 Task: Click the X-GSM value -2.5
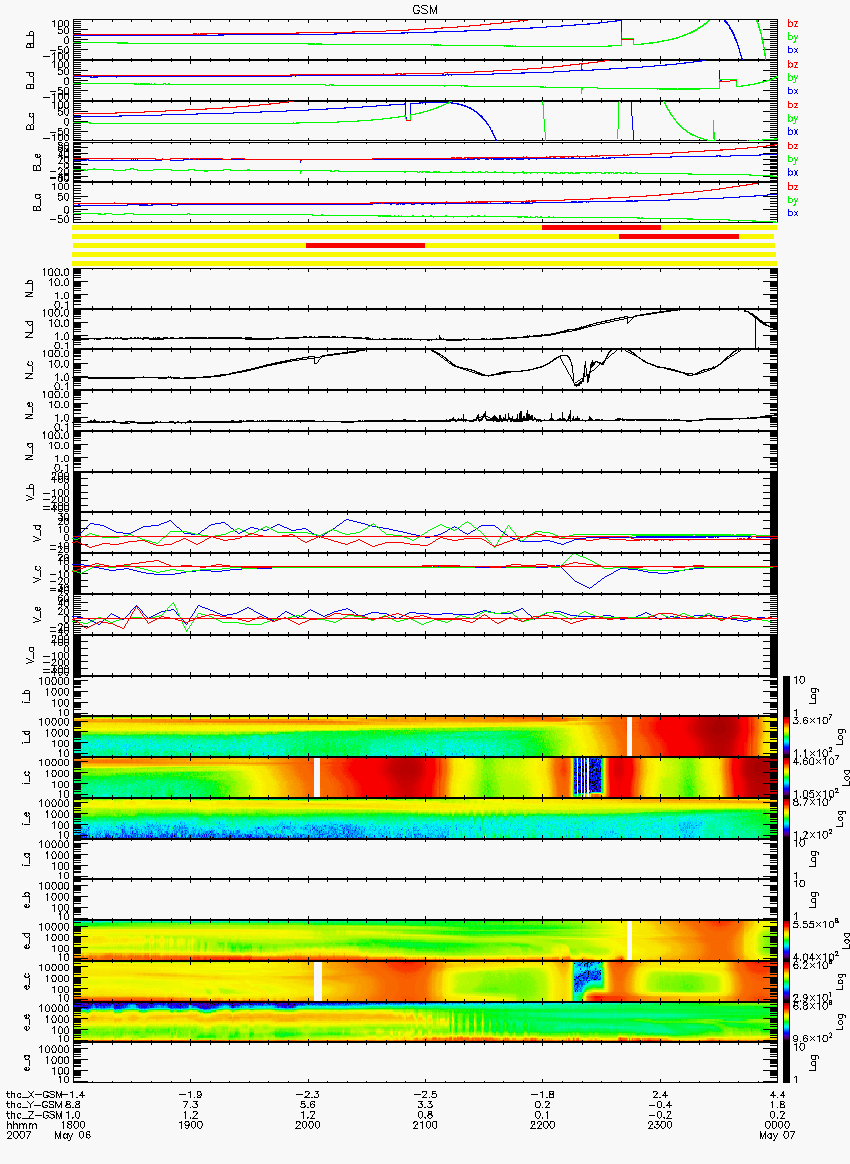425,1095
